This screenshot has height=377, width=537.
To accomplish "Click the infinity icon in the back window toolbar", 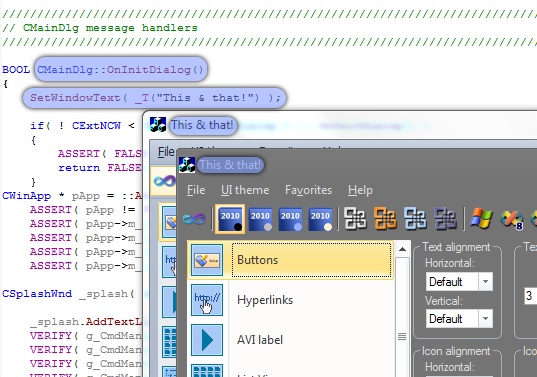I will click(164, 180).
